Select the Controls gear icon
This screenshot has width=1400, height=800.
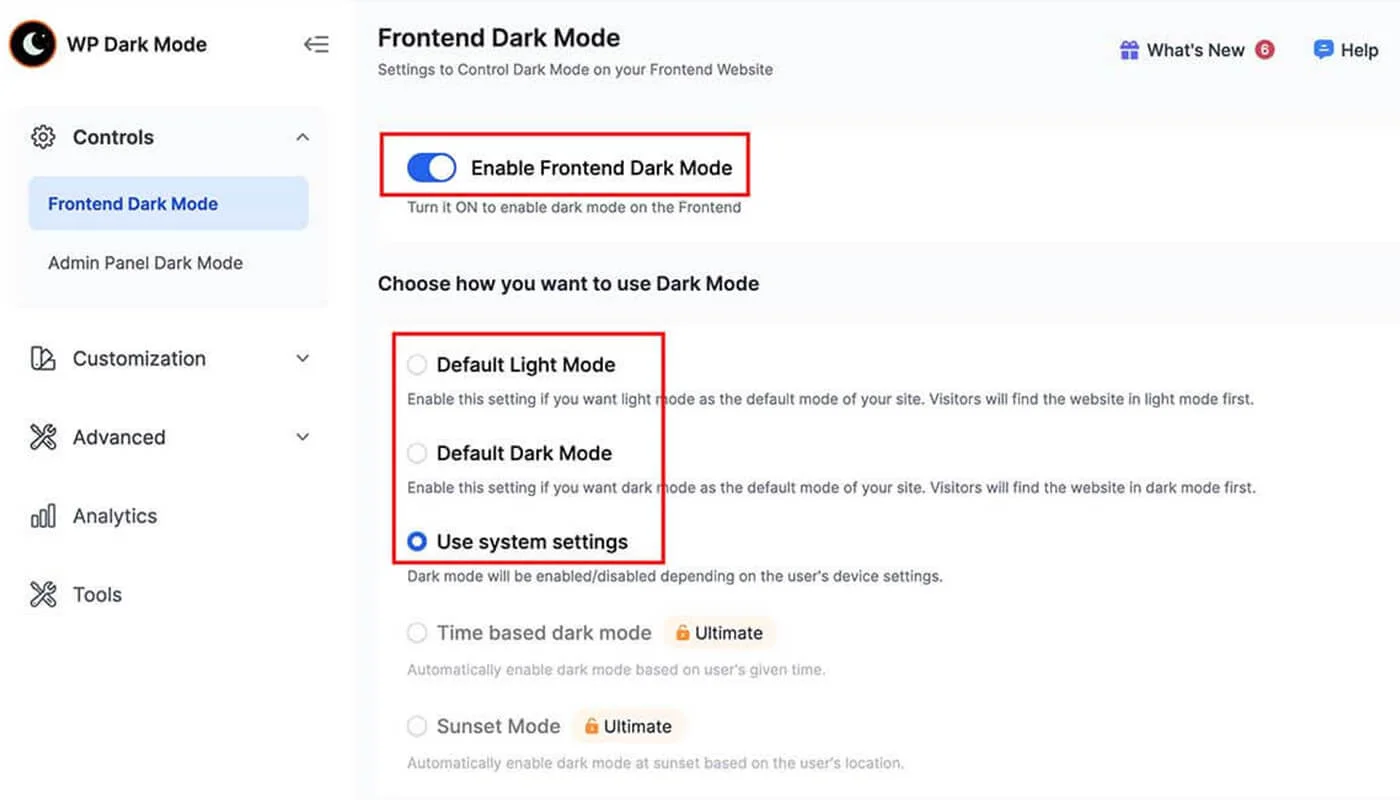pyautogui.click(x=42, y=137)
